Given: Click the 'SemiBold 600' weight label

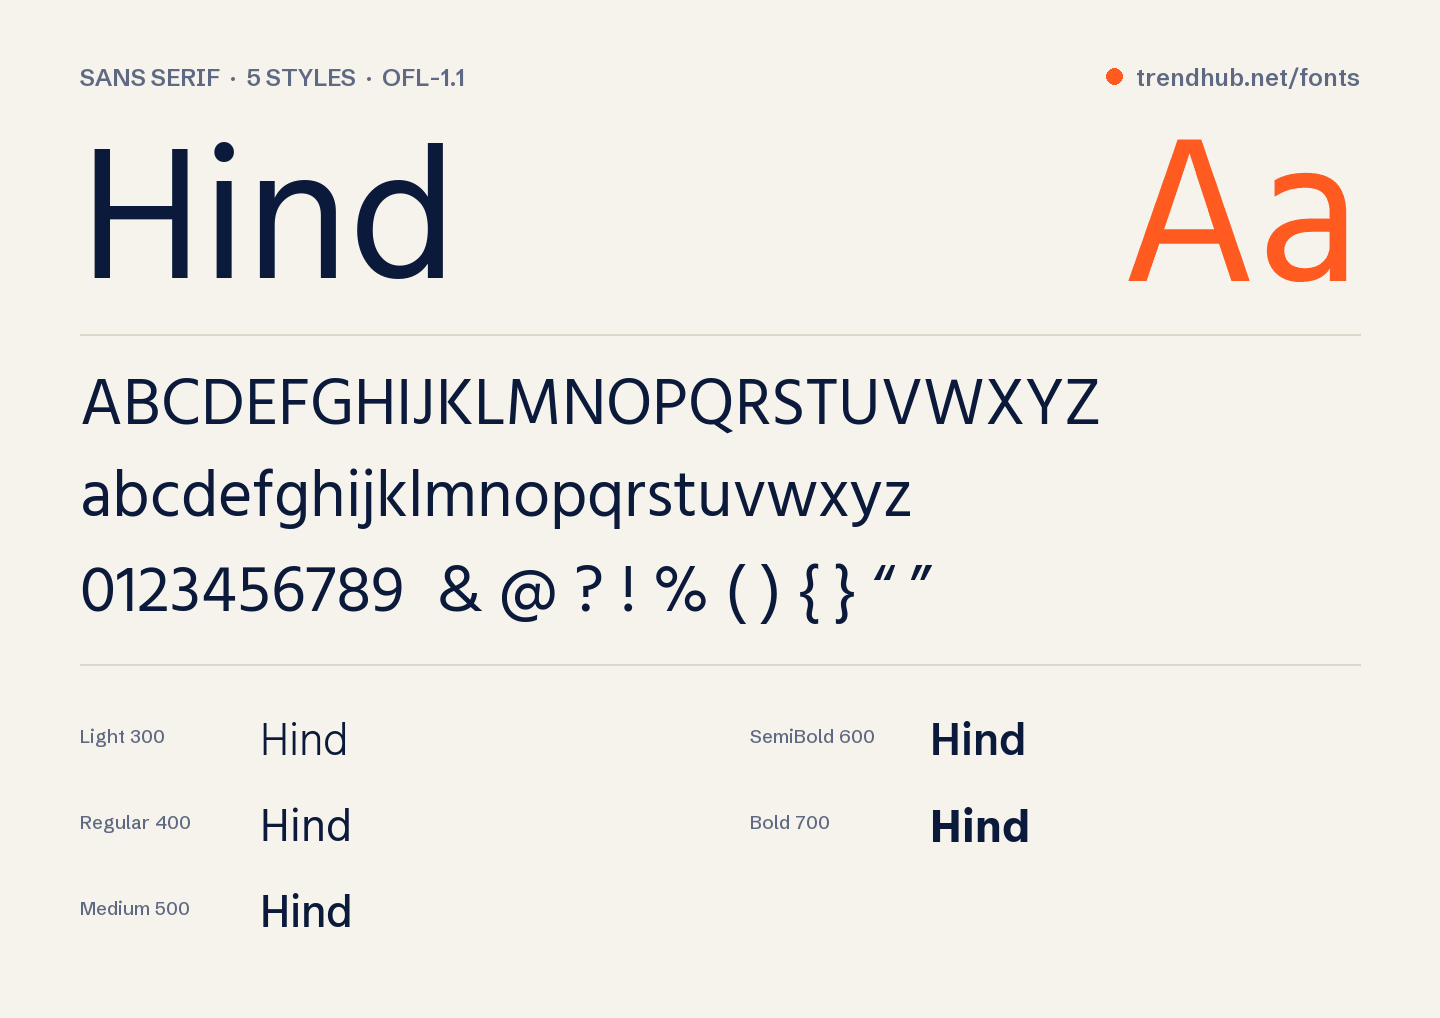Looking at the screenshot, I should tap(812, 737).
